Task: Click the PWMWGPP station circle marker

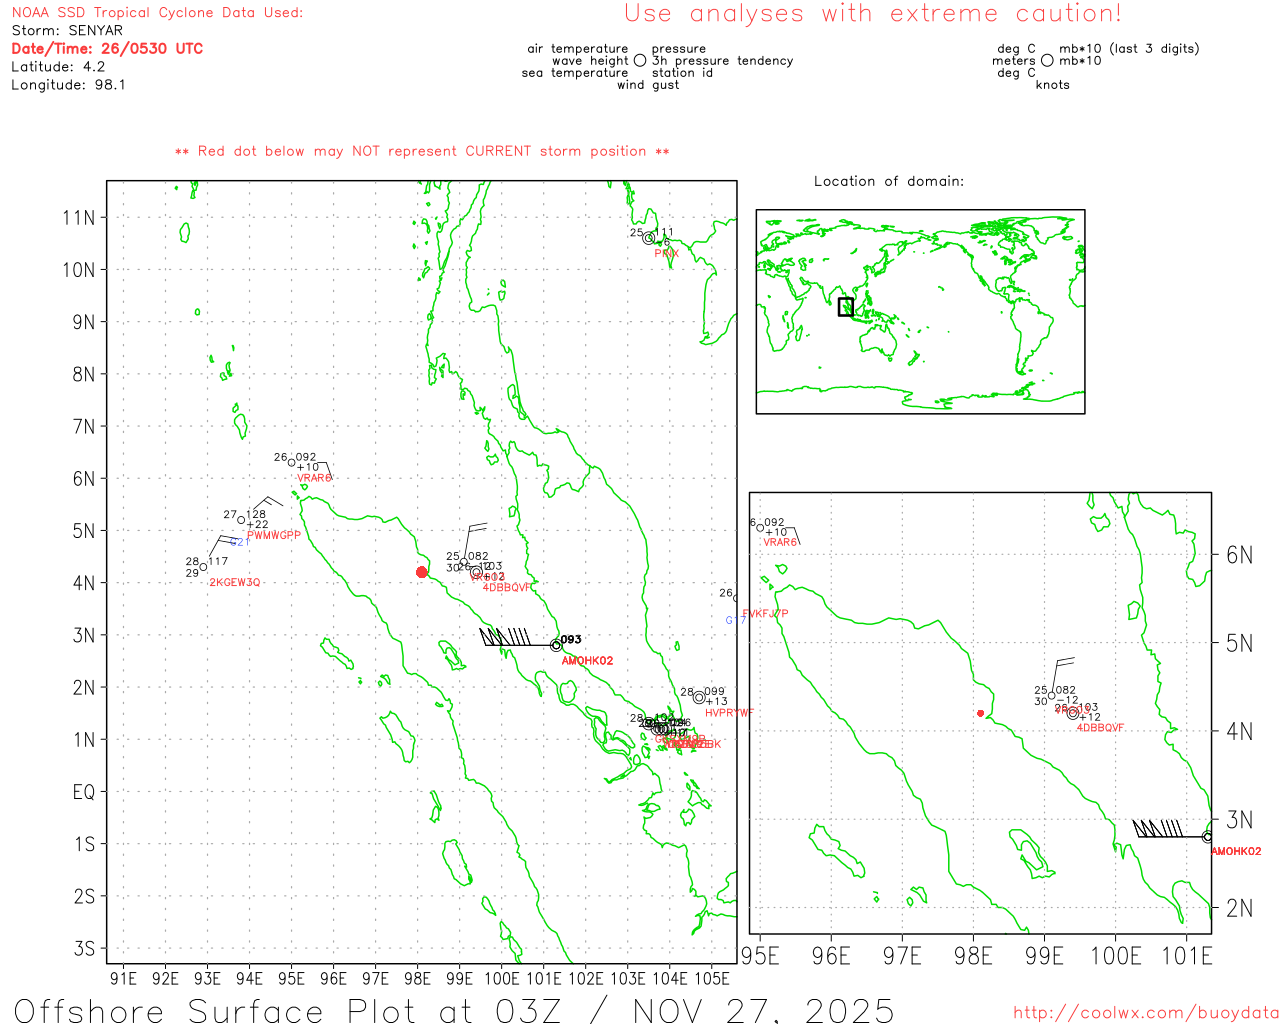Action: pos(241,520)
